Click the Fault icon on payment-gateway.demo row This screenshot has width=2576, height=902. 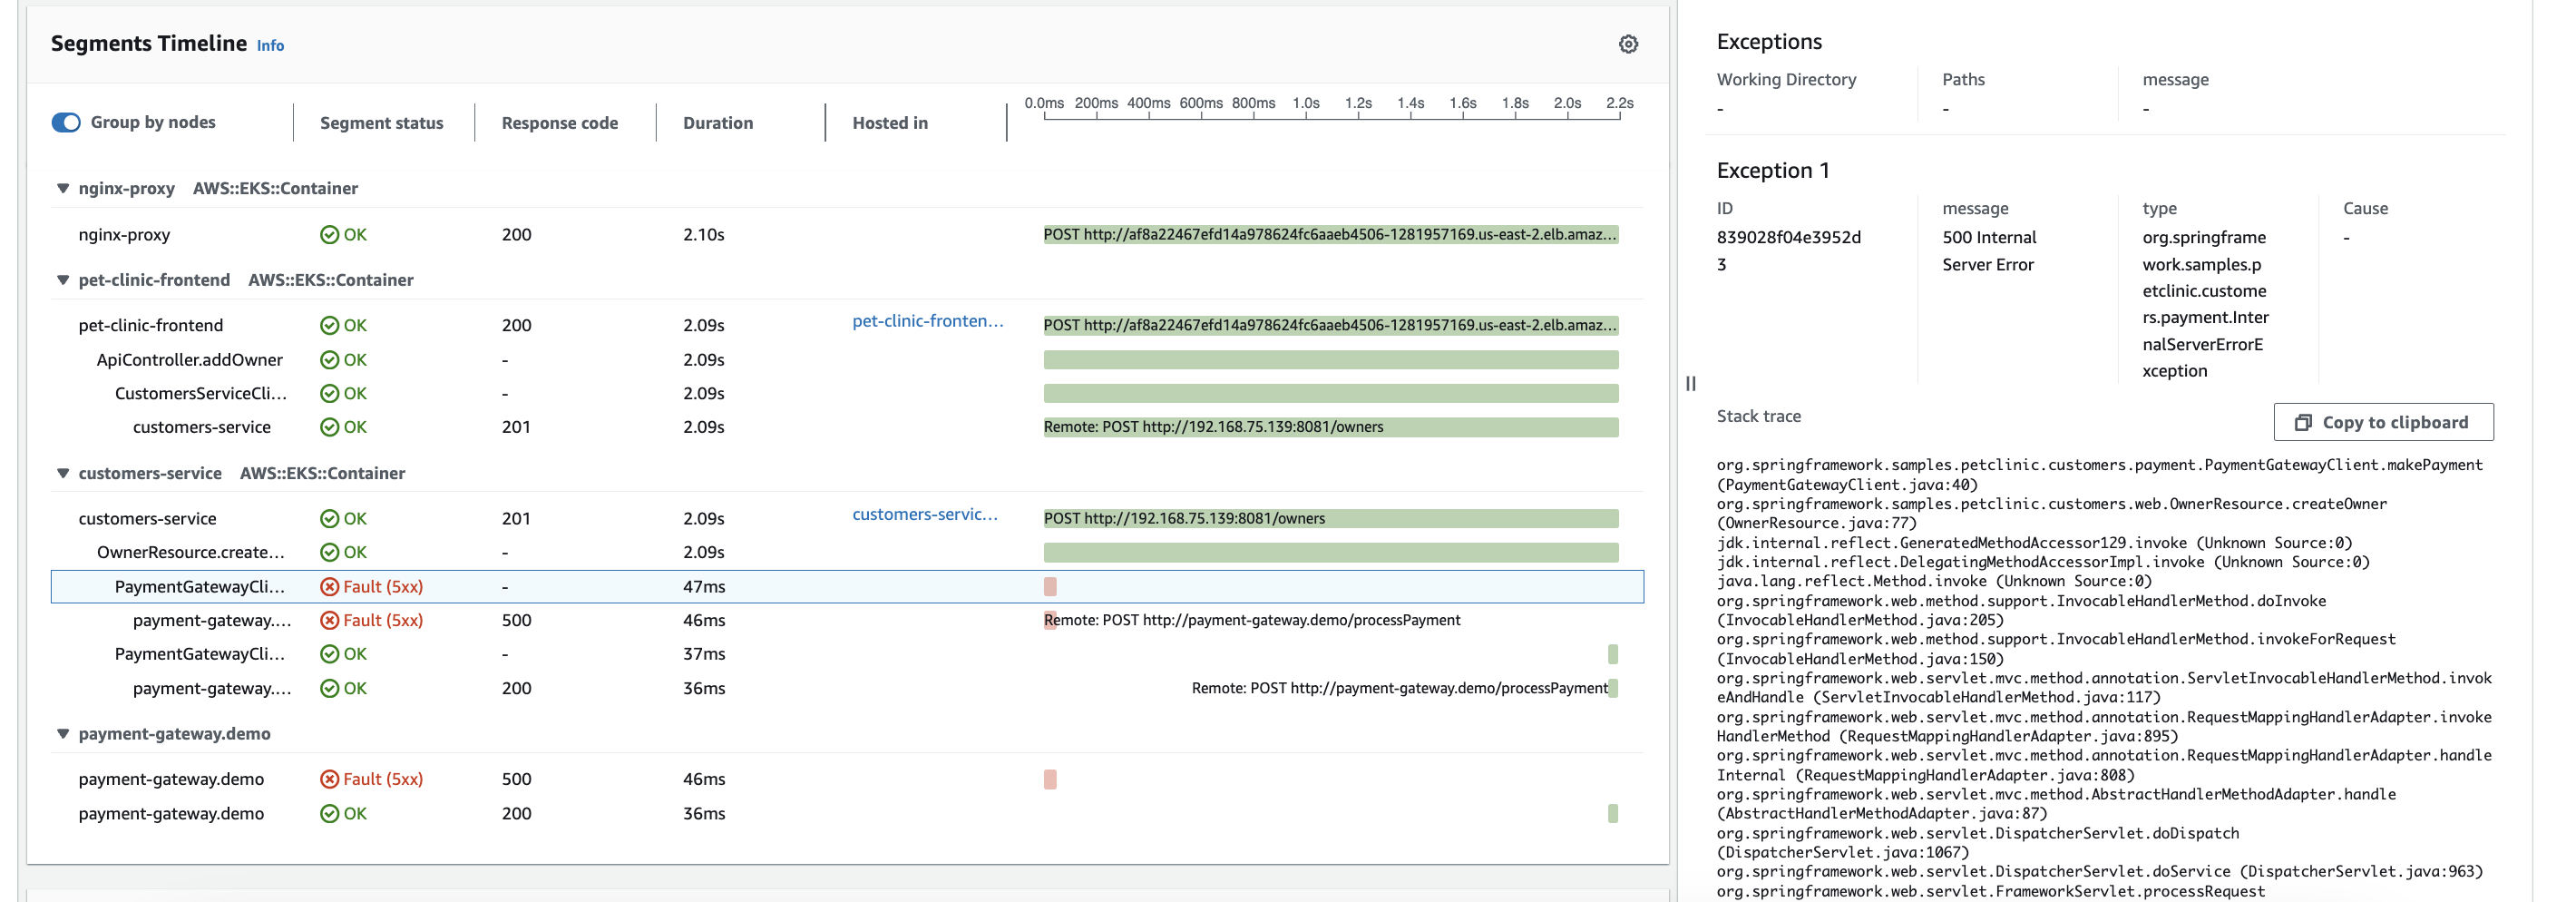point(329,779)
